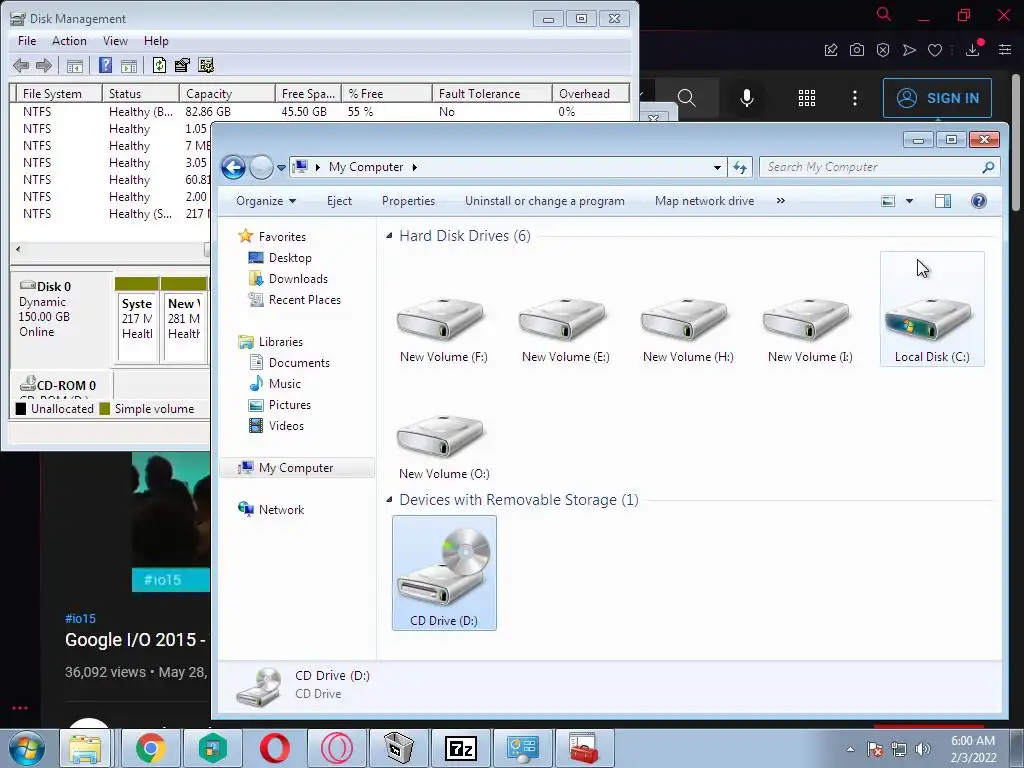Click the volume speaker tray icon

coord(922,749)
